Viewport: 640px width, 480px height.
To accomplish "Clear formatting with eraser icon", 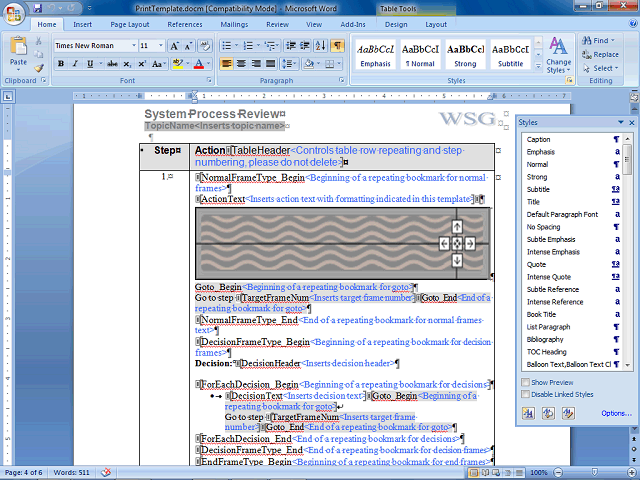I will pyautogui.click(x=204, y=46).
